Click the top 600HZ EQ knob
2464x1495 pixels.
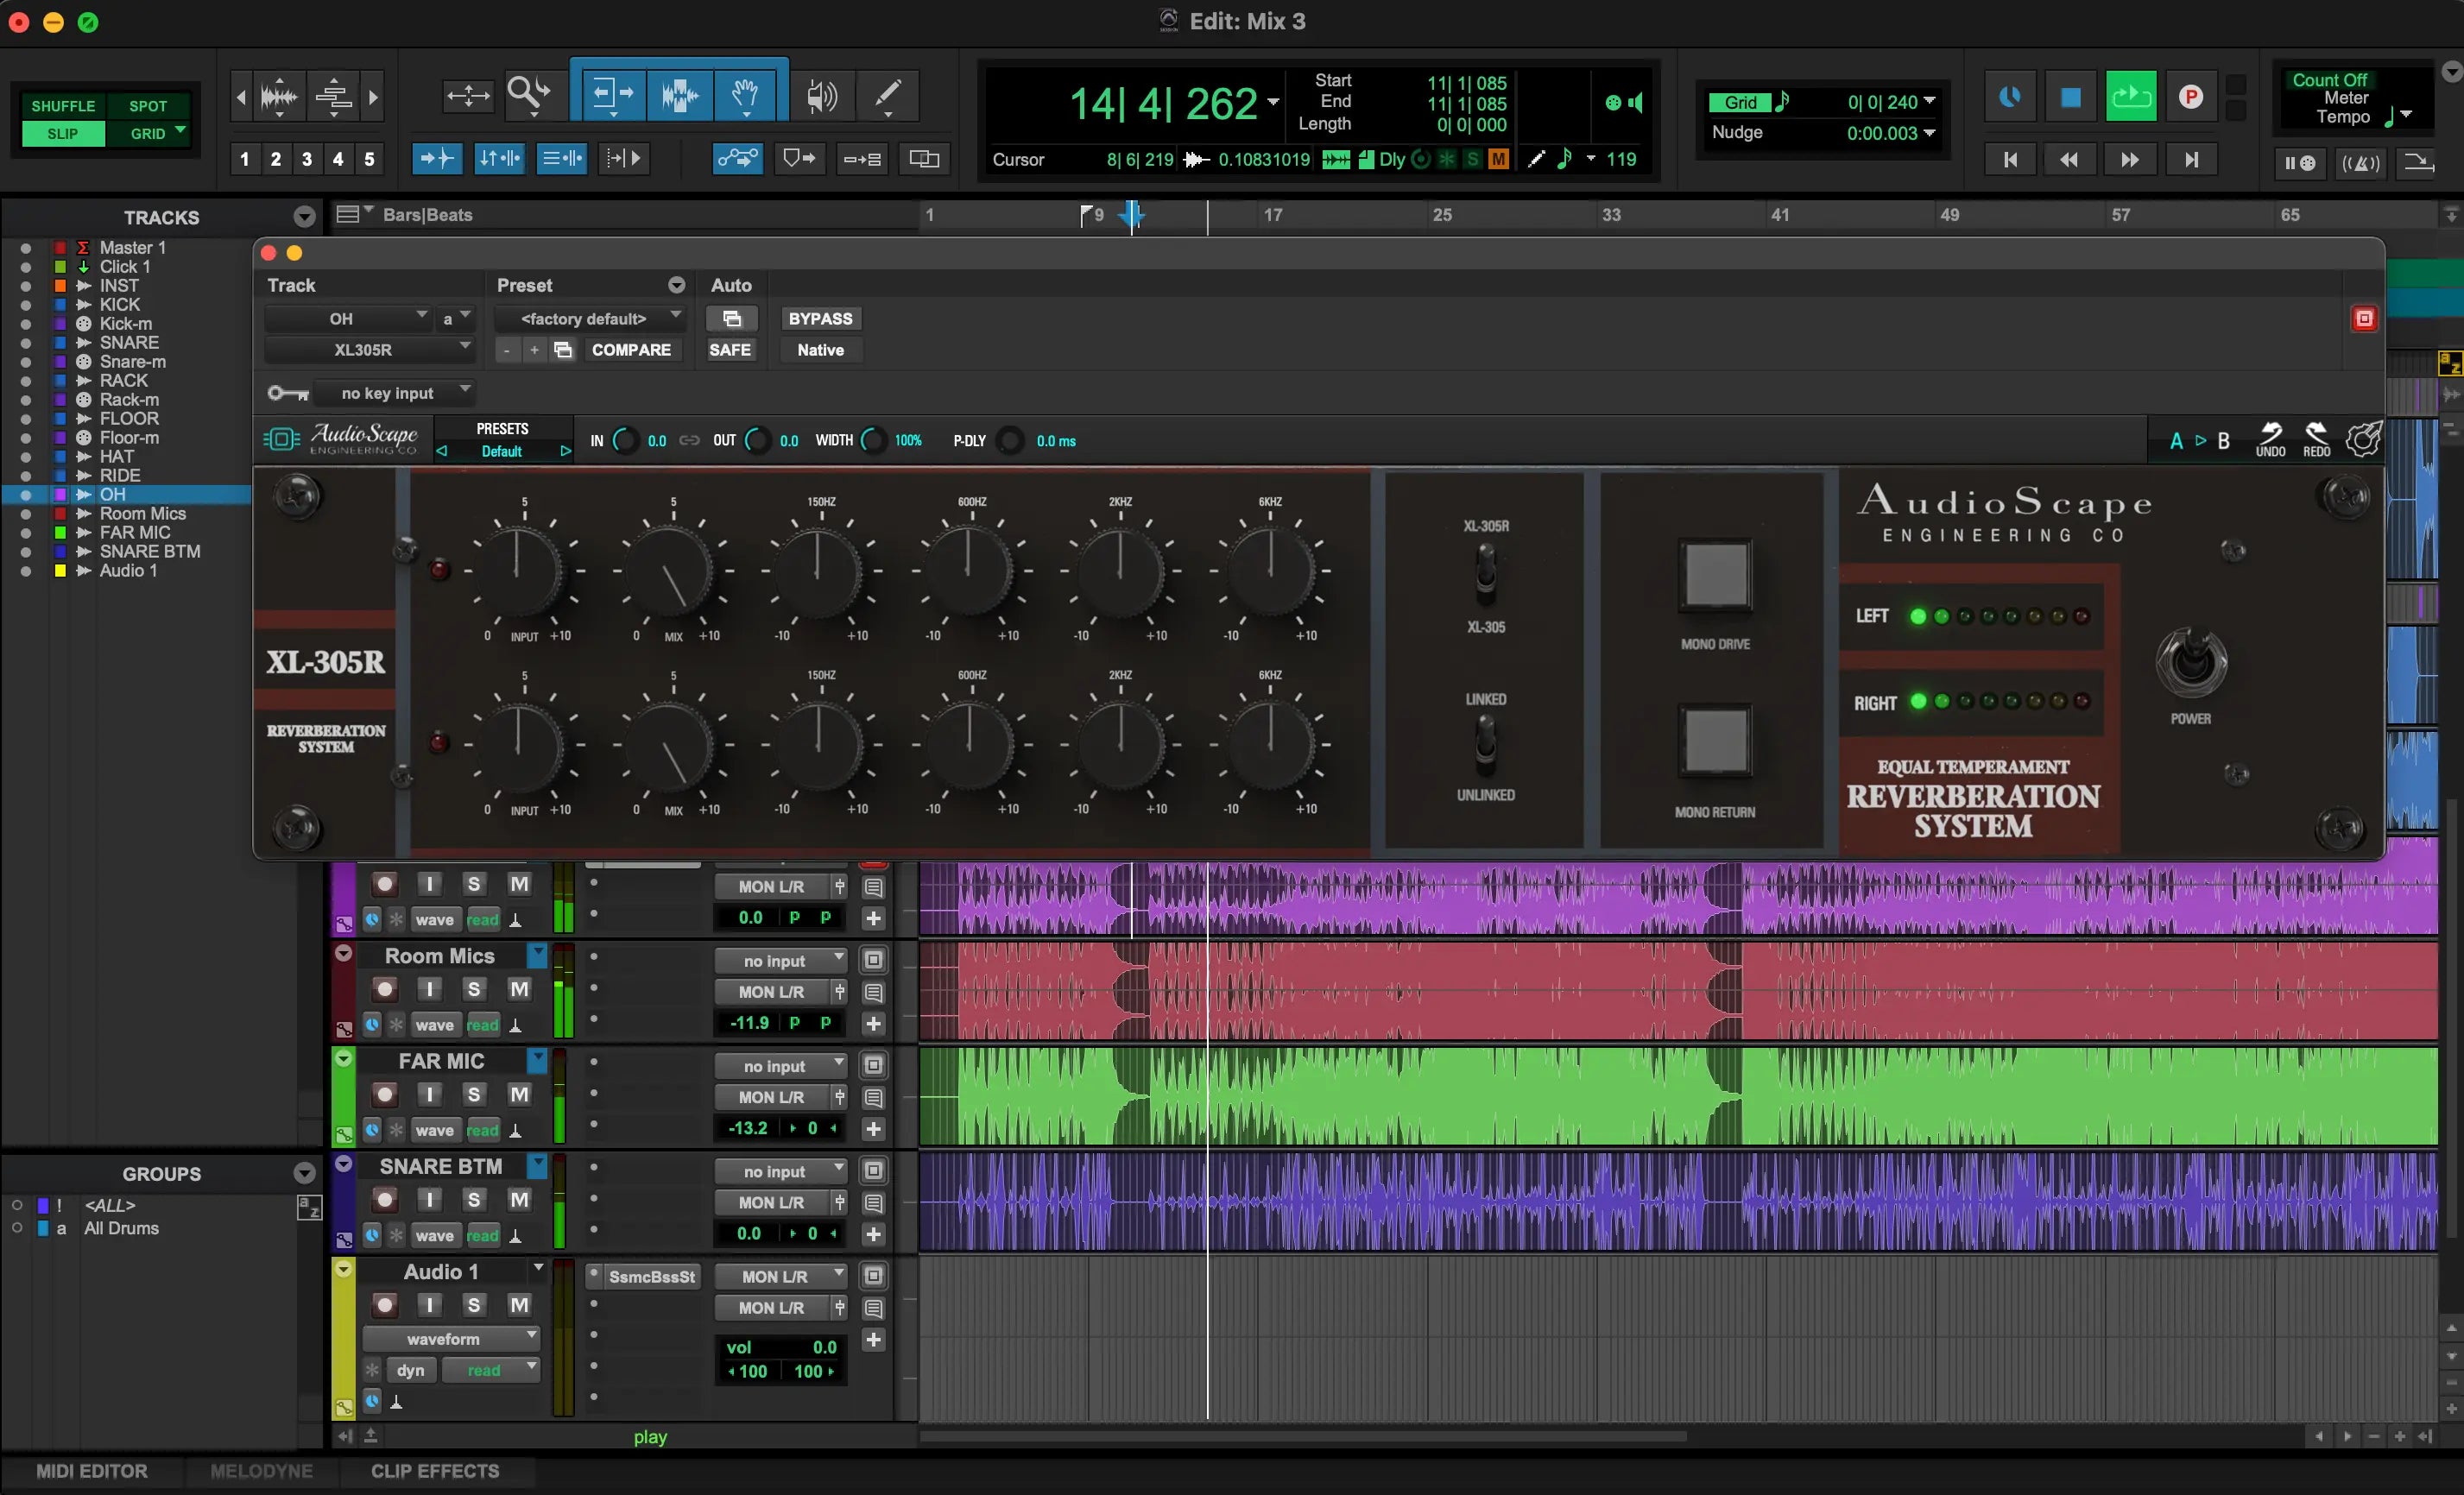tap(968, 571)
